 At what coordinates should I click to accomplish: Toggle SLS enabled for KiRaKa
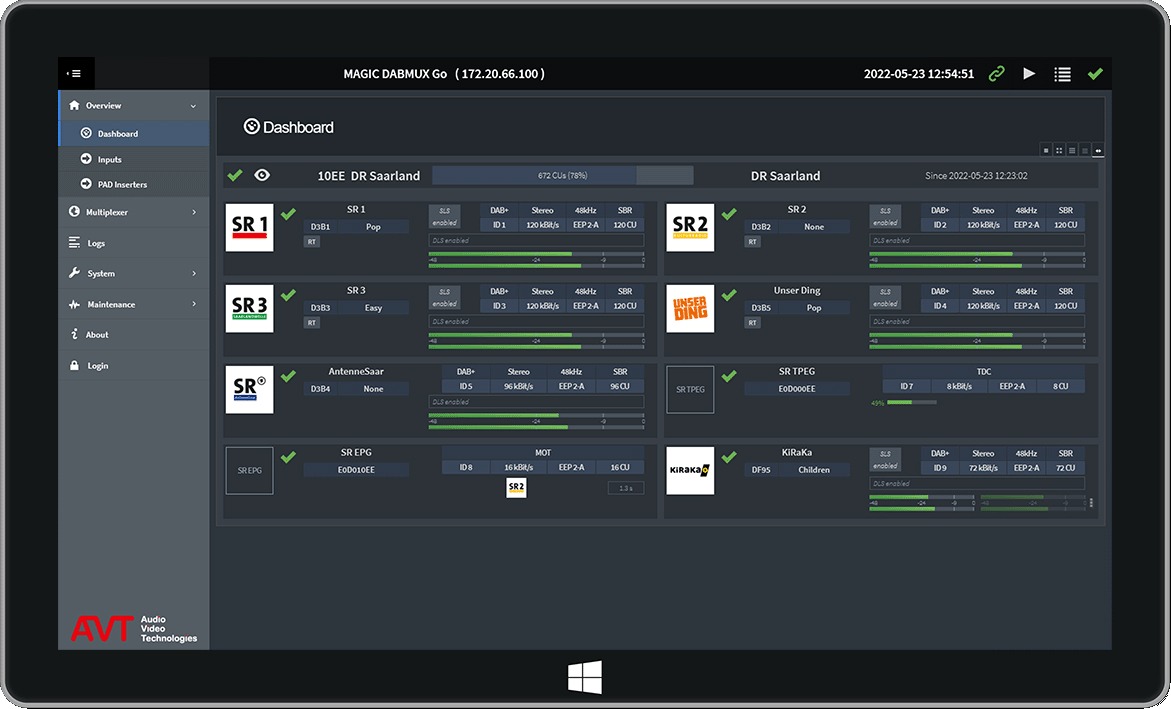[x=885, y=460]
